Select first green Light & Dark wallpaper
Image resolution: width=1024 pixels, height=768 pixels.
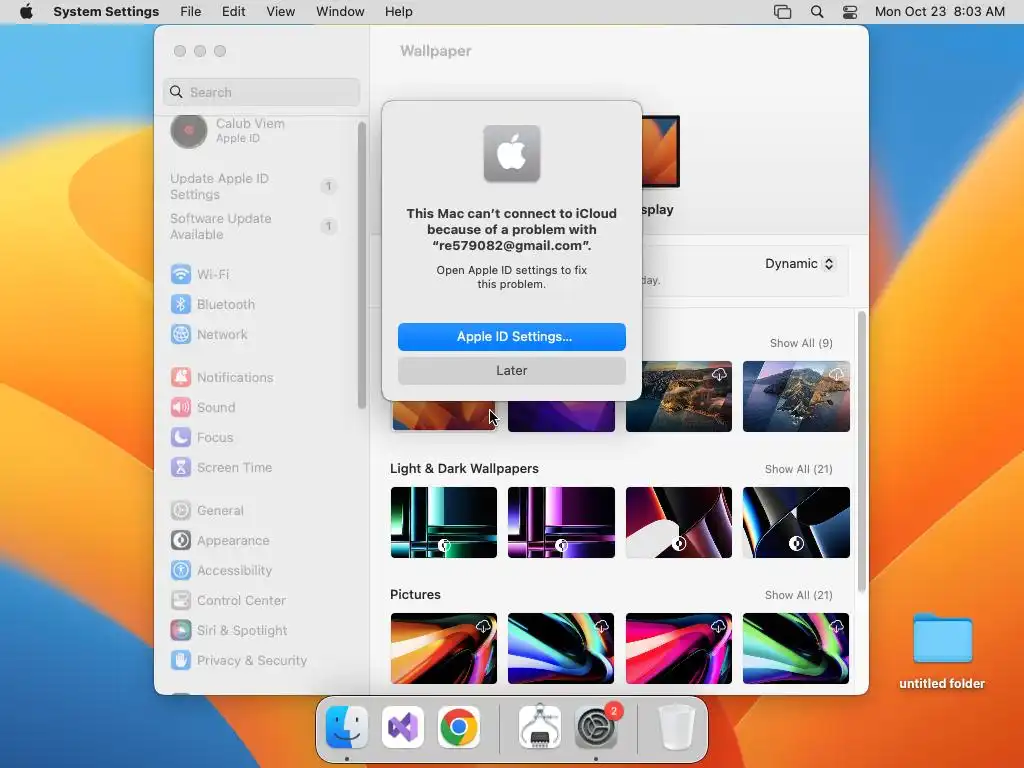click(444, 522)
